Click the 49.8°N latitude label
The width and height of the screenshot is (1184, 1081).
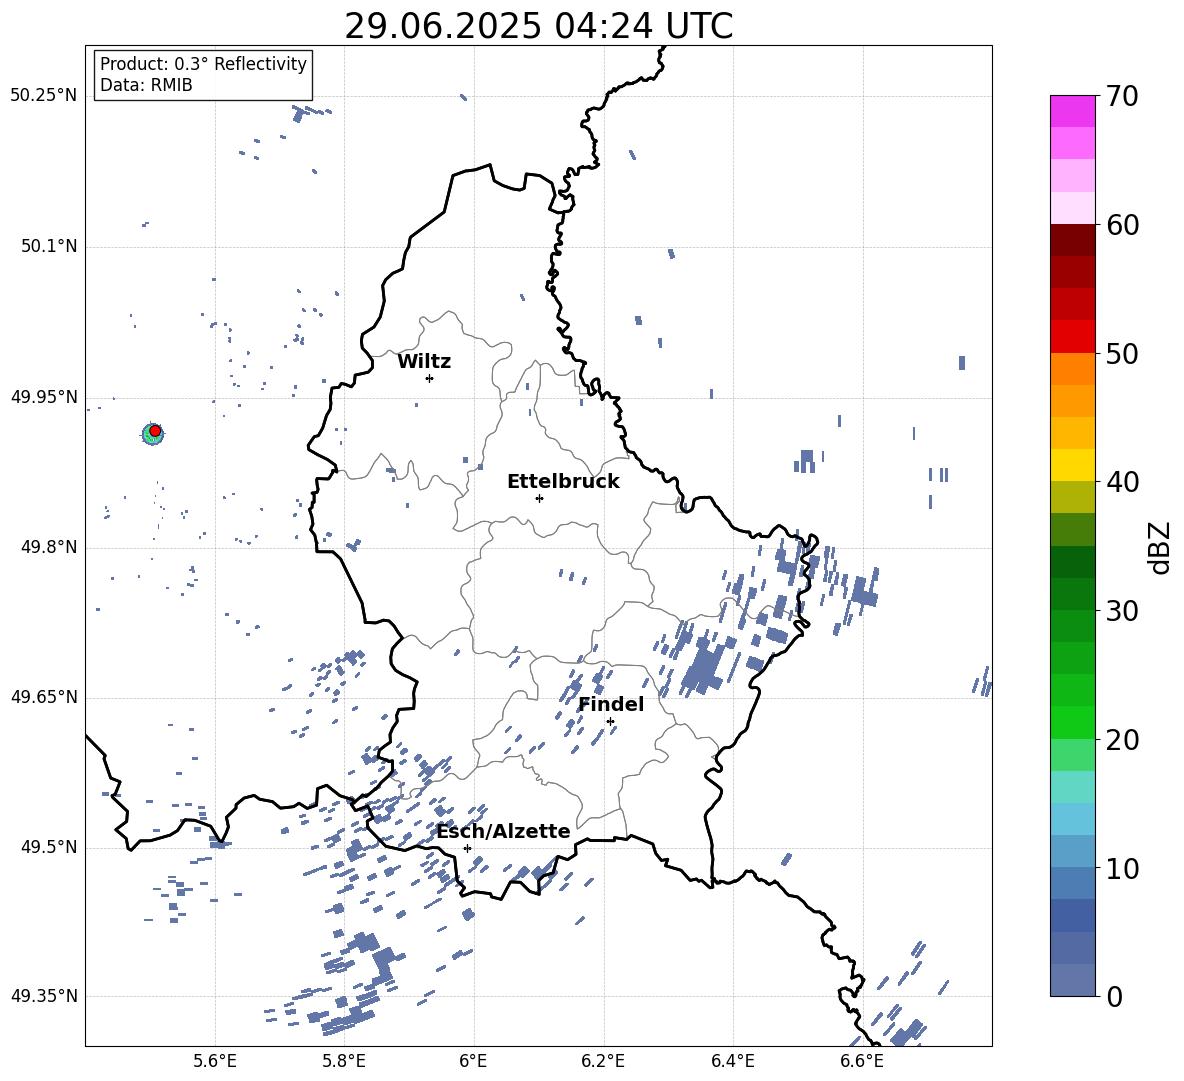pyautogui.click(x=49, y=547)
